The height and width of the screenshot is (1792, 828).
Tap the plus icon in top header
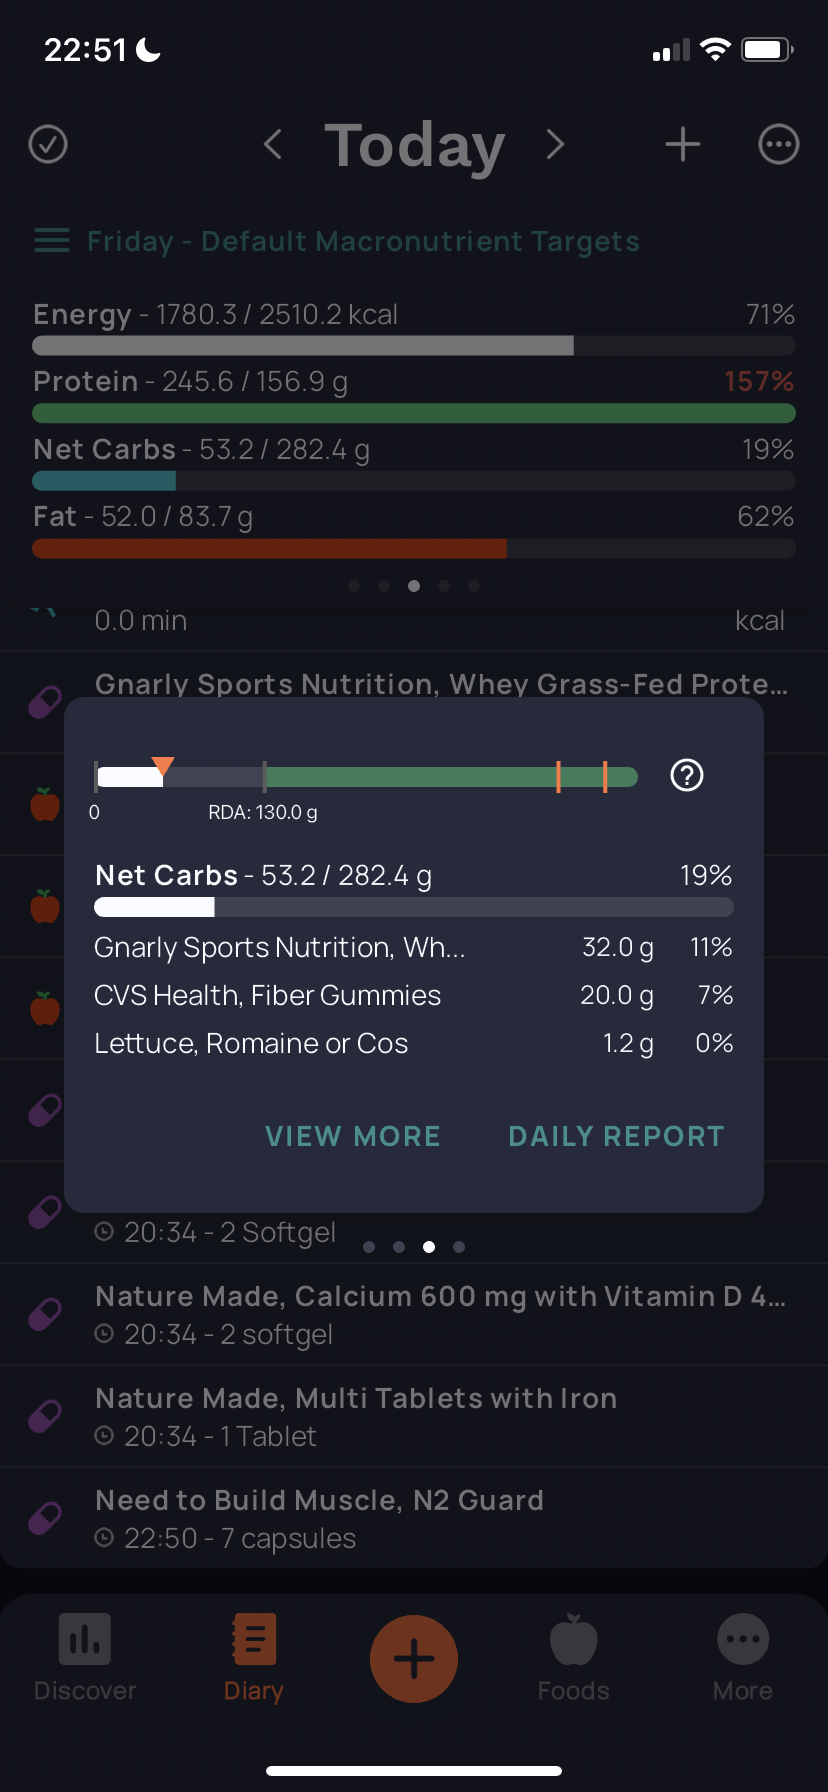click(x=683, y=144)
